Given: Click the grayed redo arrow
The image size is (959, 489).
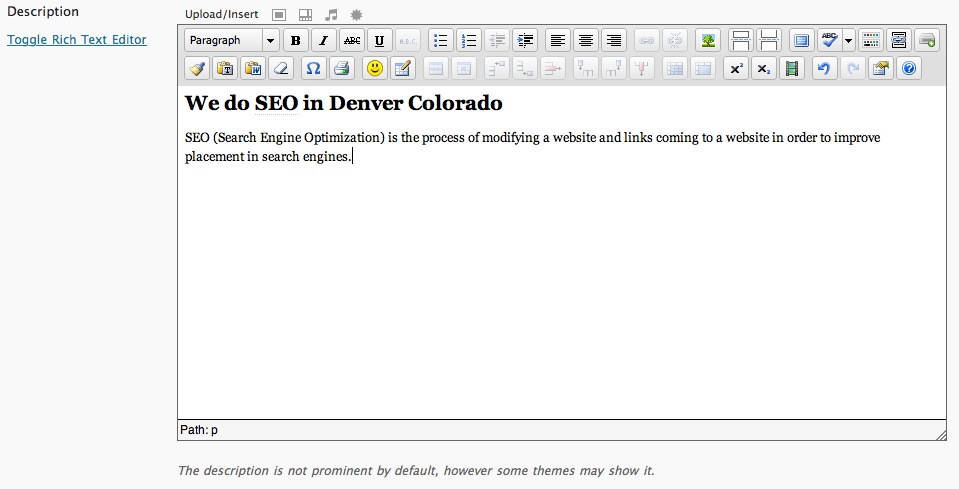Looking at the screenshot, I should coord(853,68).
